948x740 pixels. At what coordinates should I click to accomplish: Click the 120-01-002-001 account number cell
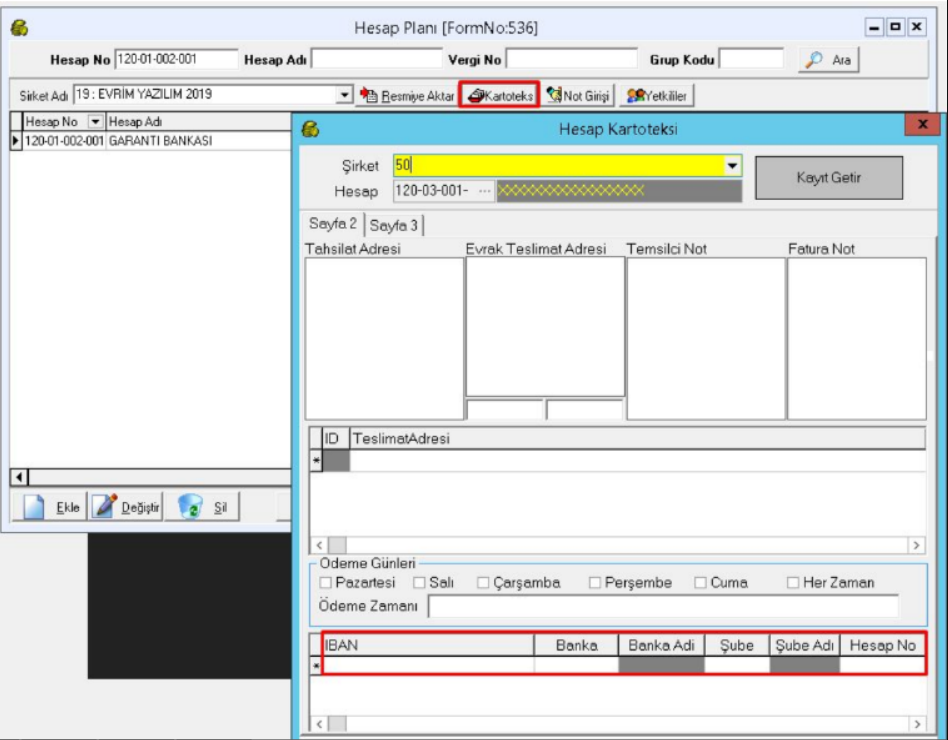click(x=64, y=141)
